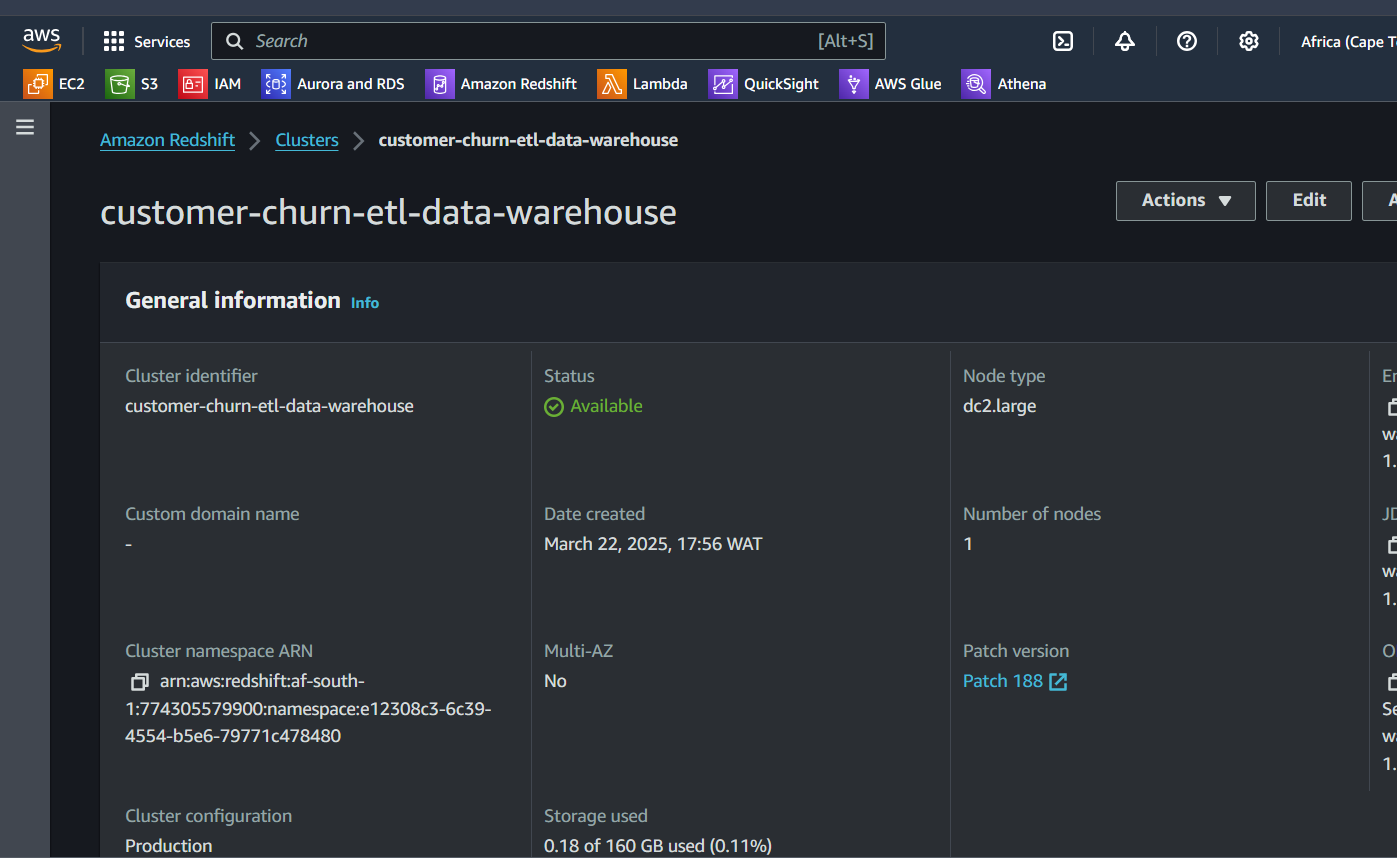Select the storage used 0.18 of 160 GB text
1397x858 pixels.
657,846
